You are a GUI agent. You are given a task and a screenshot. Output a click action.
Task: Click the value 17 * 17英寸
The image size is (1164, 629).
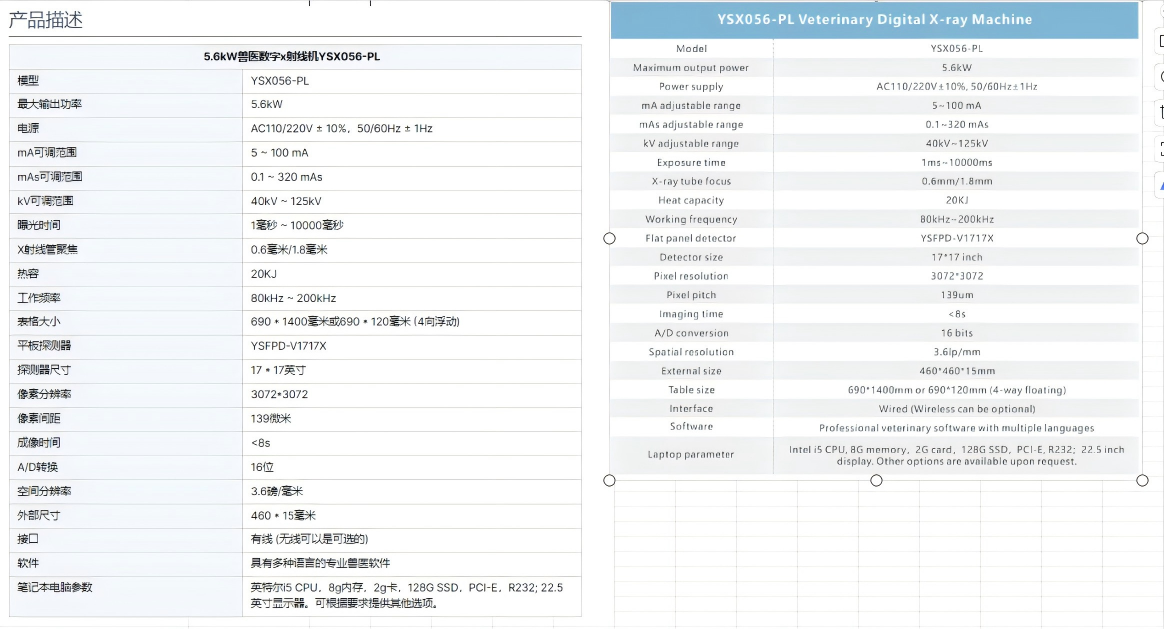click(278, 370)
